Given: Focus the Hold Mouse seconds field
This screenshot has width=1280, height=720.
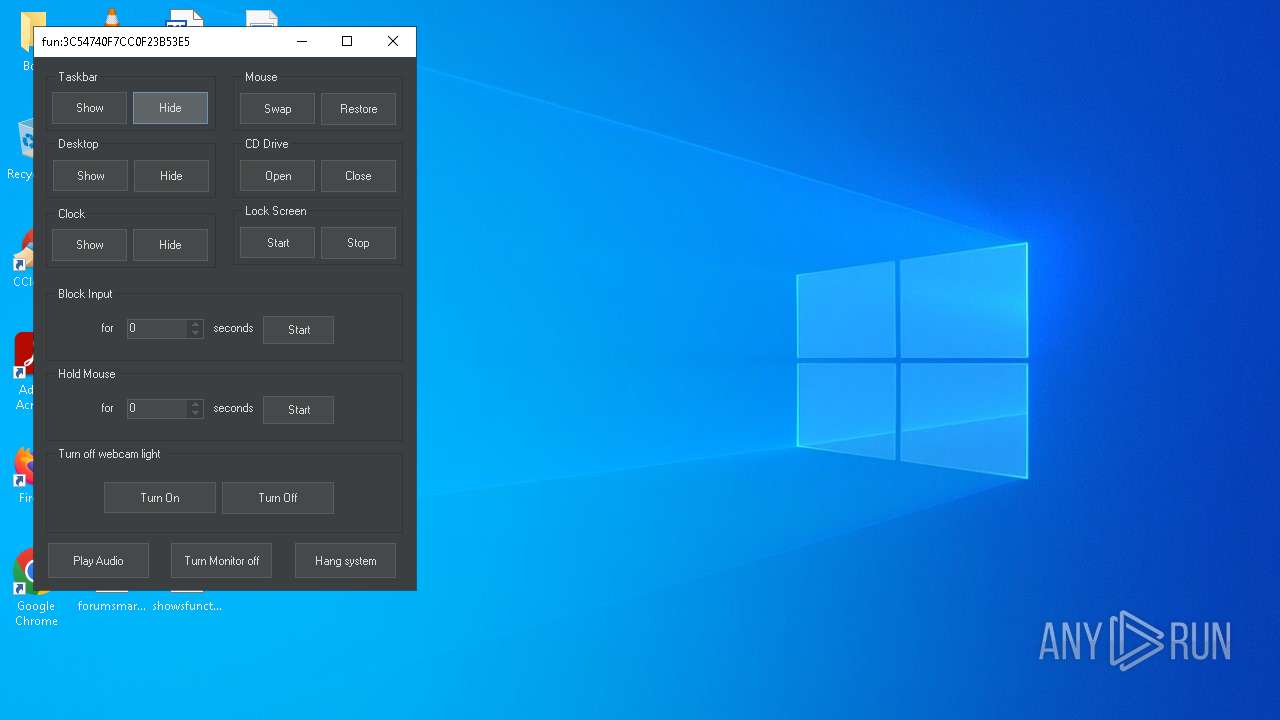Looking at the screenshot, I should pos(156,408).
